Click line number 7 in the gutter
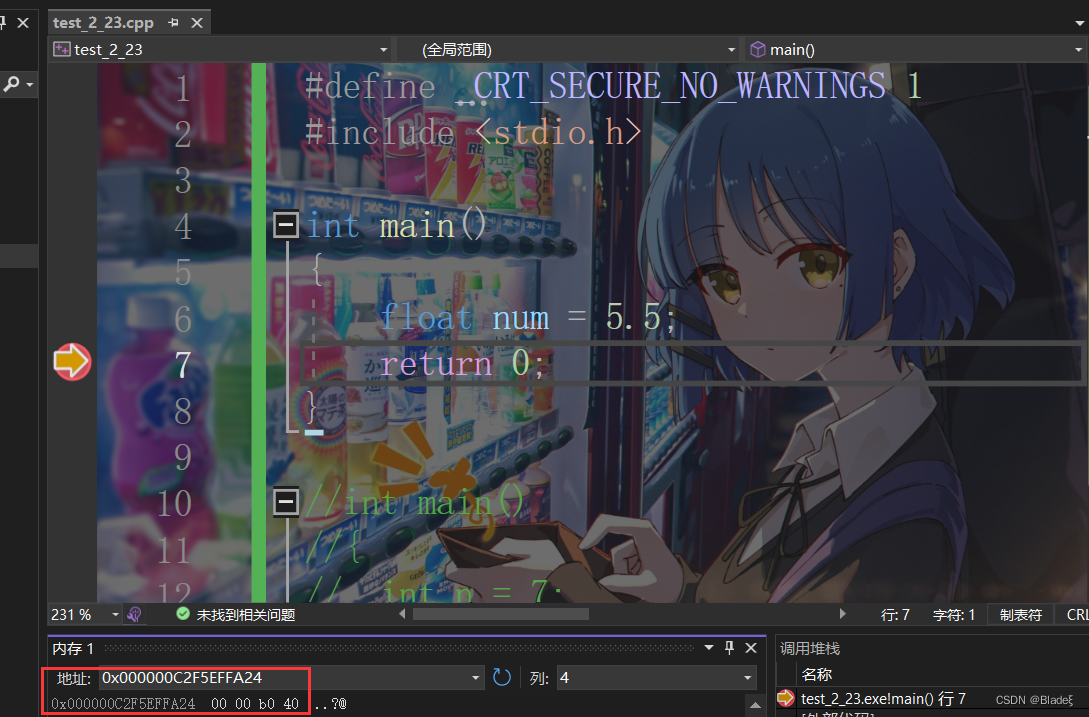This screenshot has width=1089, height=717. click(x=183, y=364)
